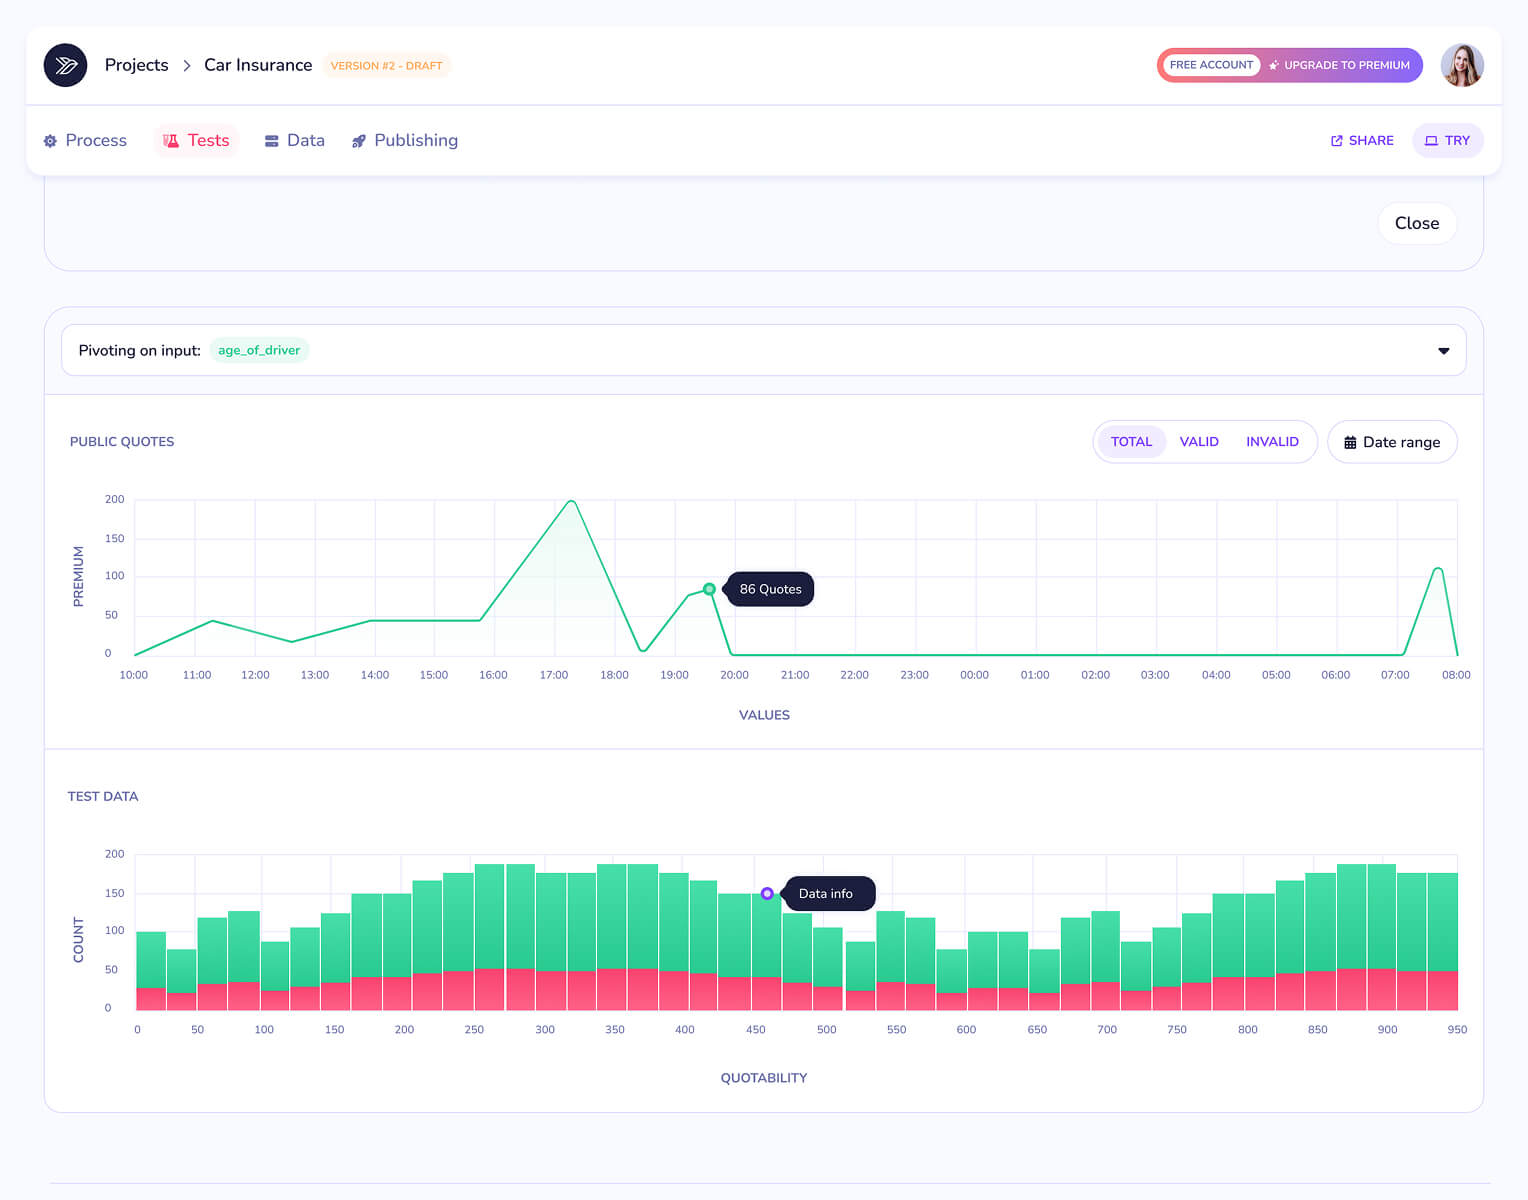Click the laptop icon on TRY button
The width and height of the screenshot is (1528, 1200).
coord(1431,141)
